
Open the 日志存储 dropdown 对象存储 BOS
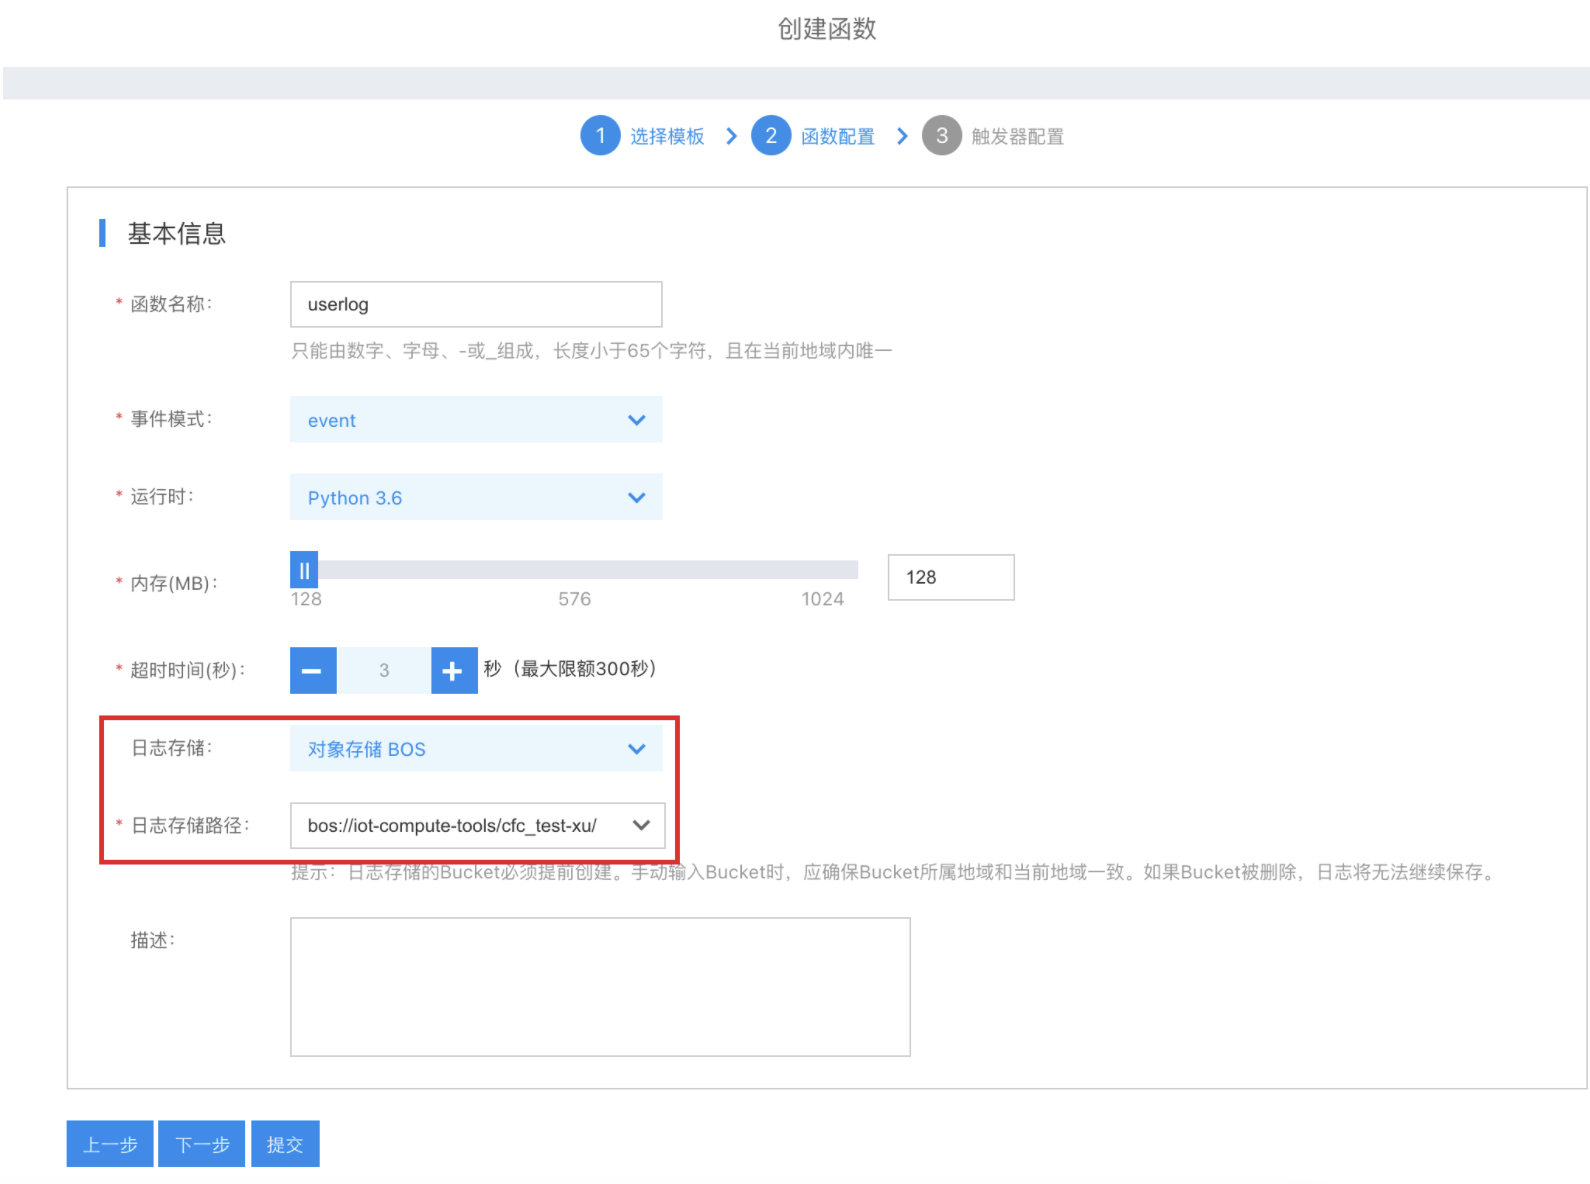[476, 748]
